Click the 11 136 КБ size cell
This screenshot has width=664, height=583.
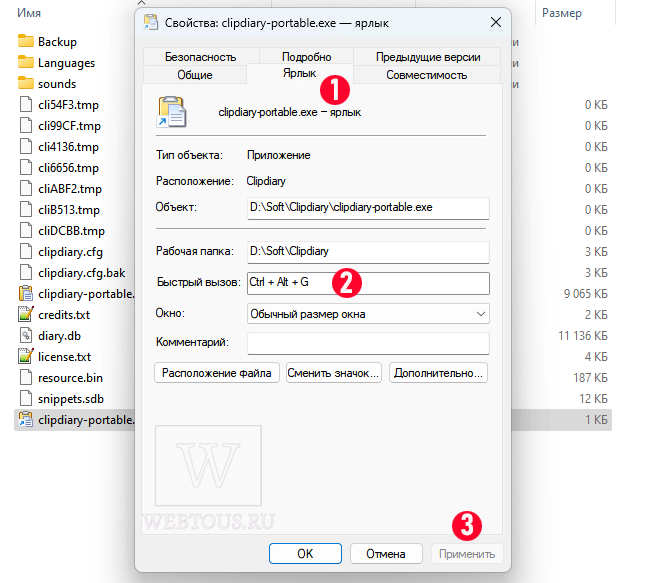pos(583,336)
